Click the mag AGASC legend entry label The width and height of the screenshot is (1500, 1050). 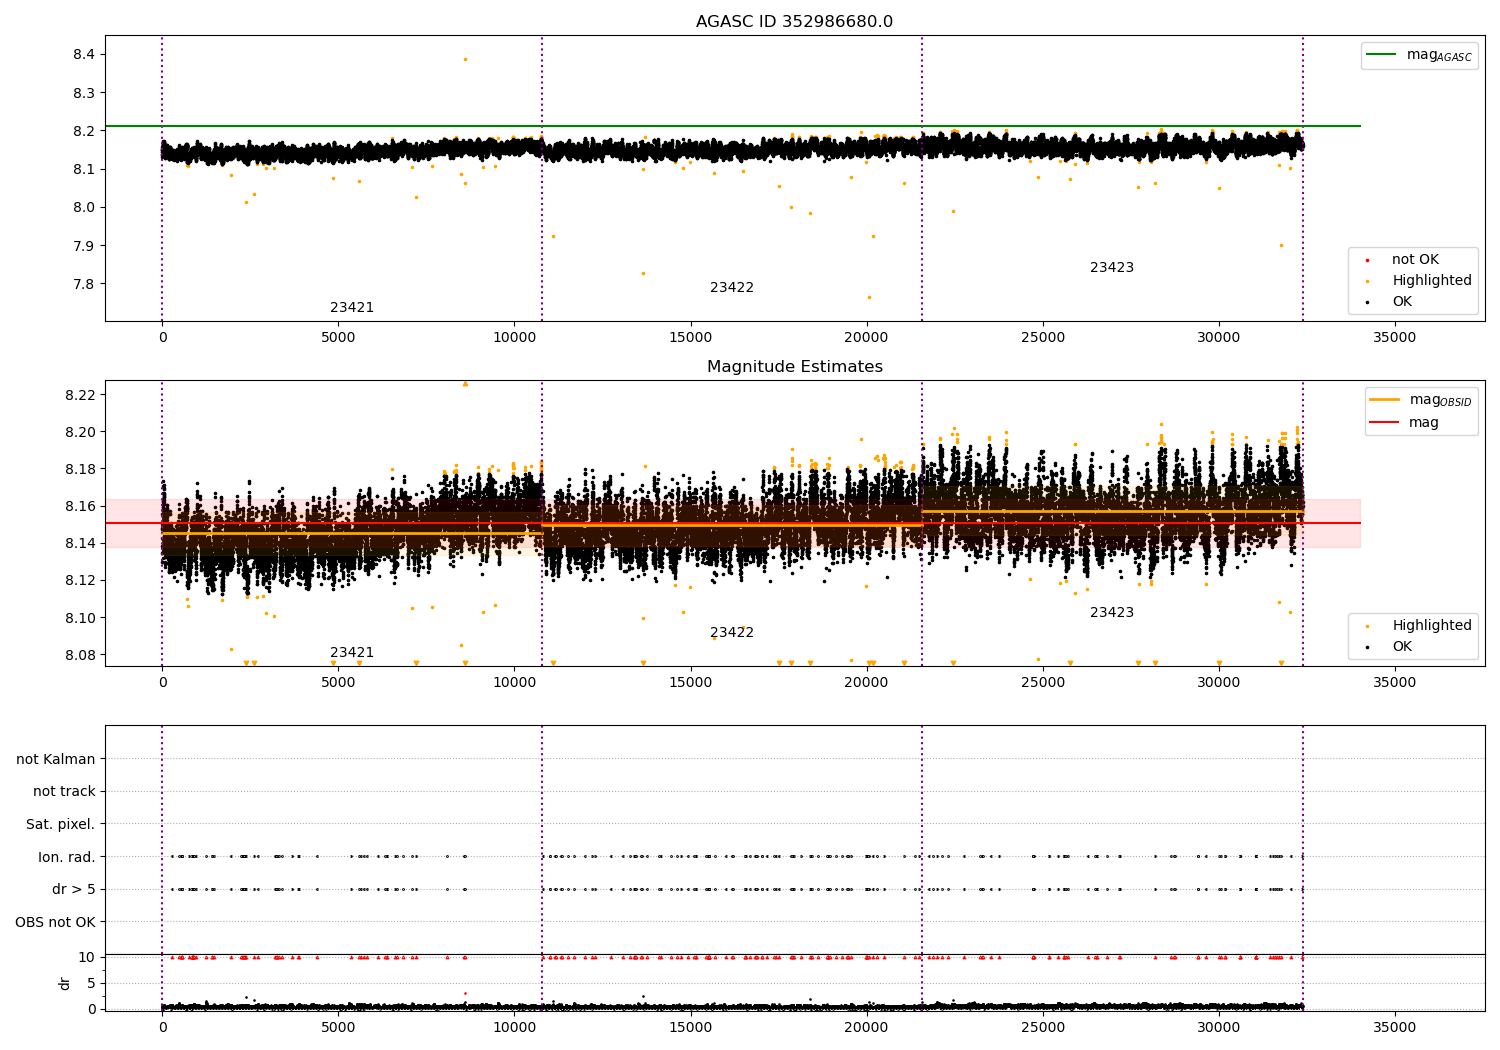point(1439,55)
